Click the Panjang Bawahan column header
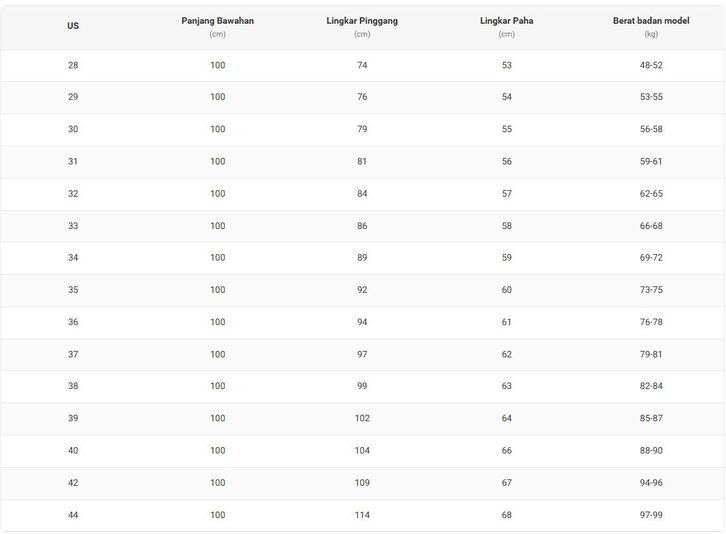This screenshot has width=726, height=534. click(x=217, y=21)
